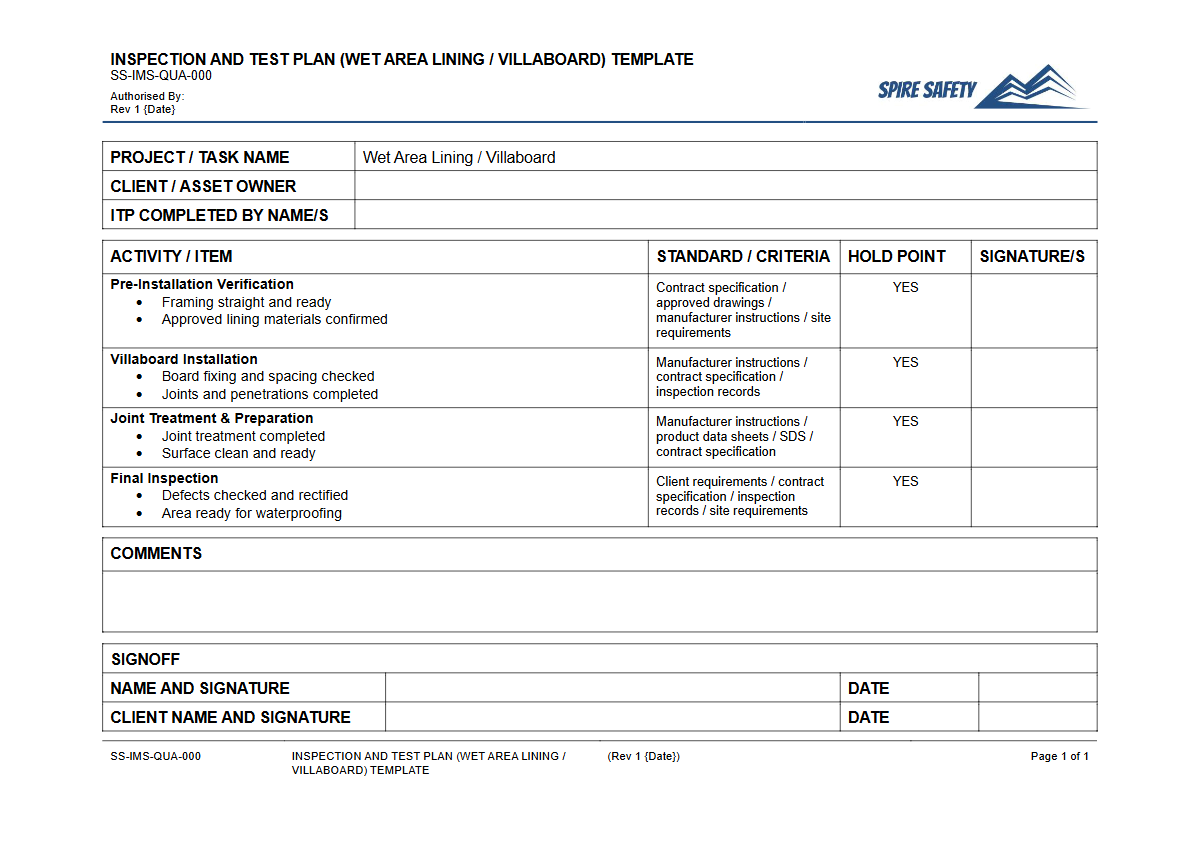This screenshot has width=1200, height=849.
Task: Click the 'CLIENT NAME AND SIGNATURE' label
Action: pyautogui.click(x=230, y=718)
